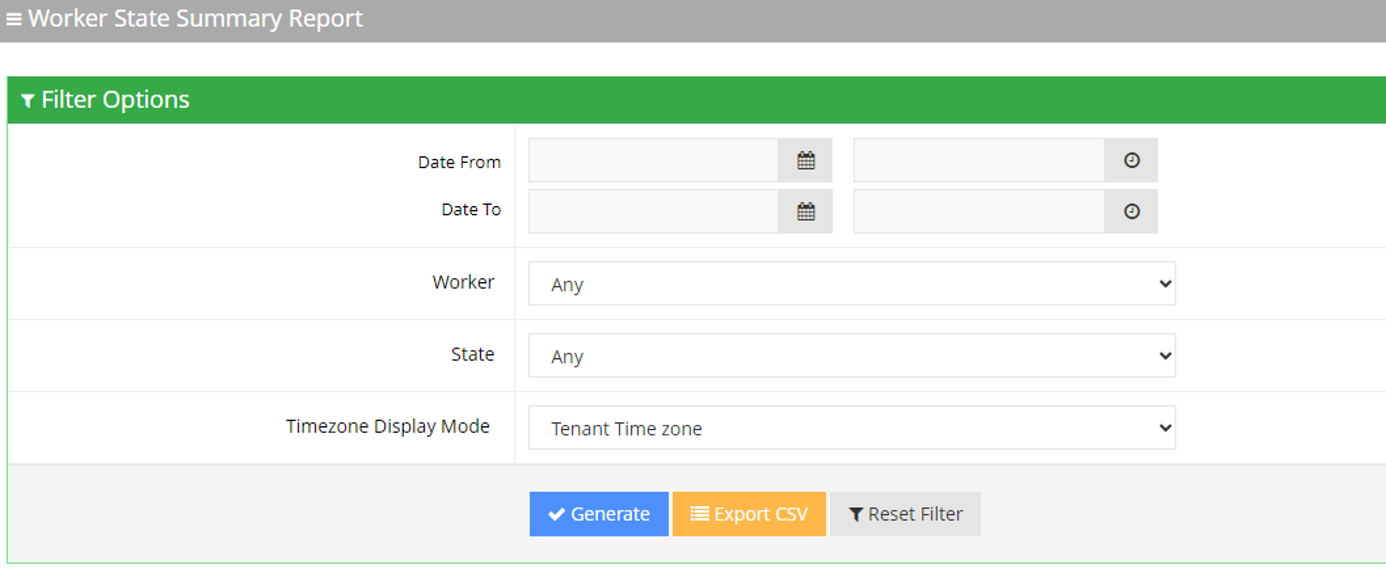Viewport: 1386px width, 570px height.
Task: Click the Timezone Display Mode label
Action: tap(388, 426)
